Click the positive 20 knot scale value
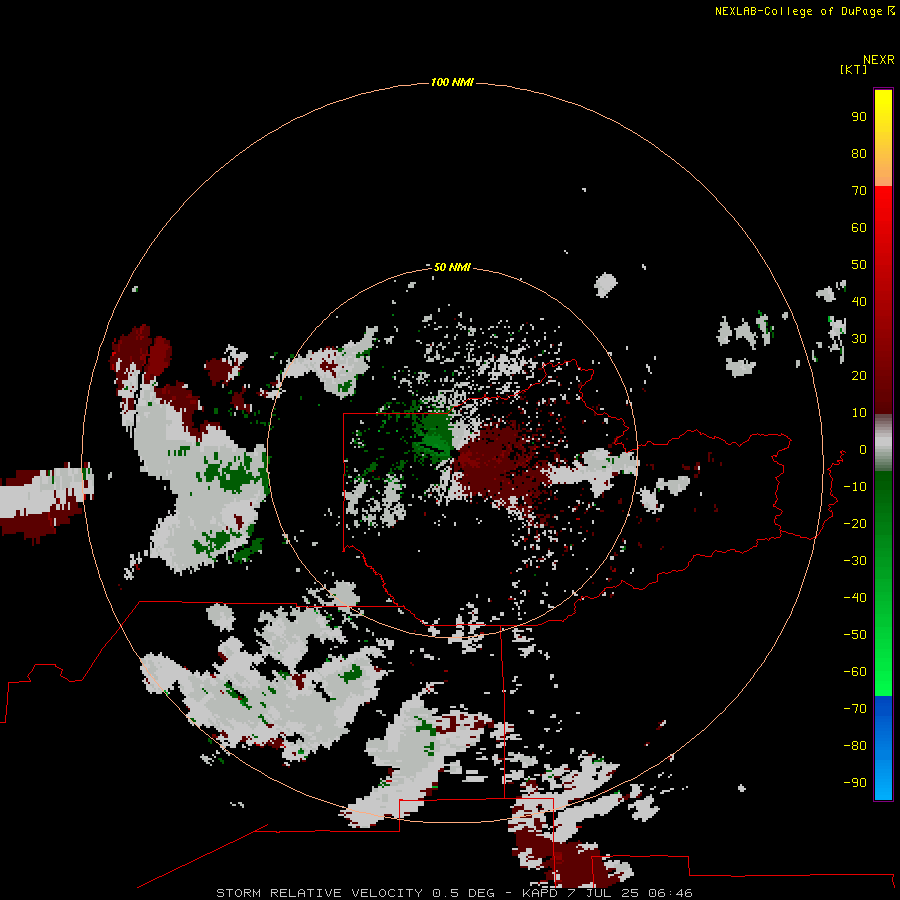 coord(859,375)
